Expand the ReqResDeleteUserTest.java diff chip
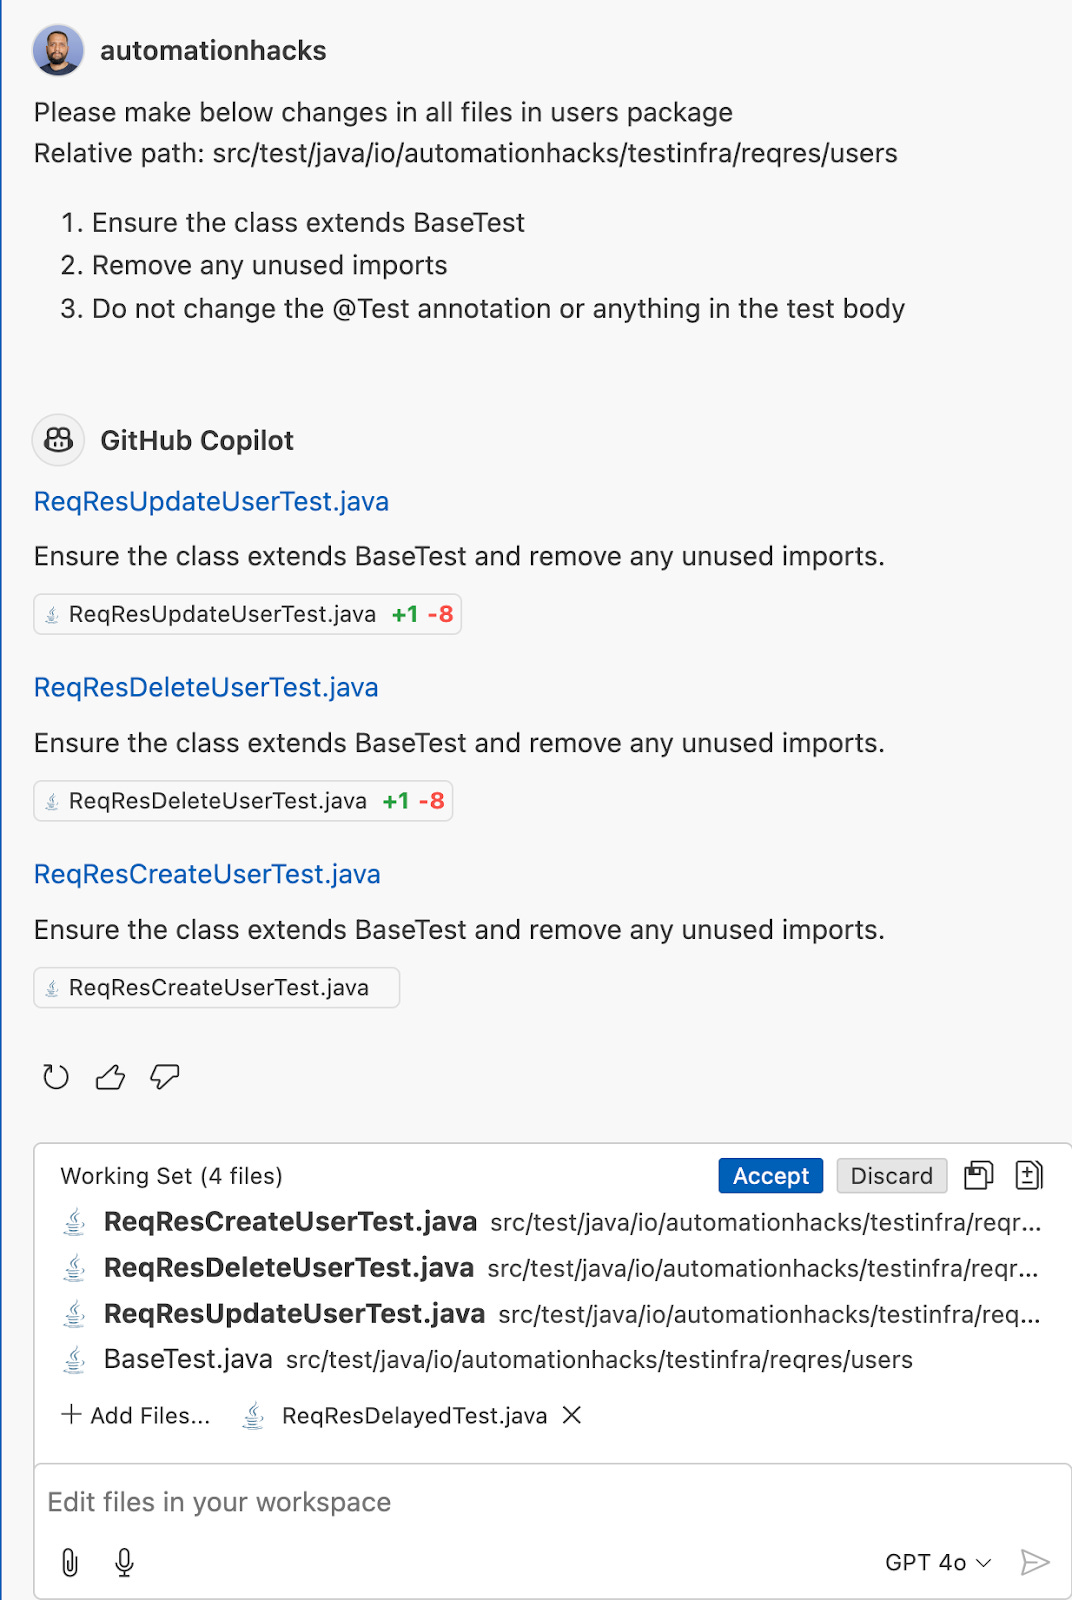 coord(242,800)
